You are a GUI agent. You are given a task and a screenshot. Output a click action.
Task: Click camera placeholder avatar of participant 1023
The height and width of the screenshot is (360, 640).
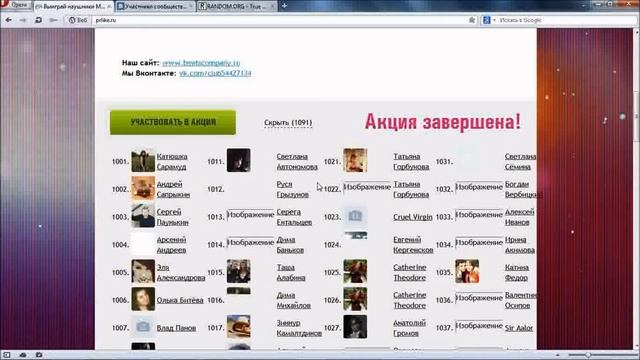[355, 216]
